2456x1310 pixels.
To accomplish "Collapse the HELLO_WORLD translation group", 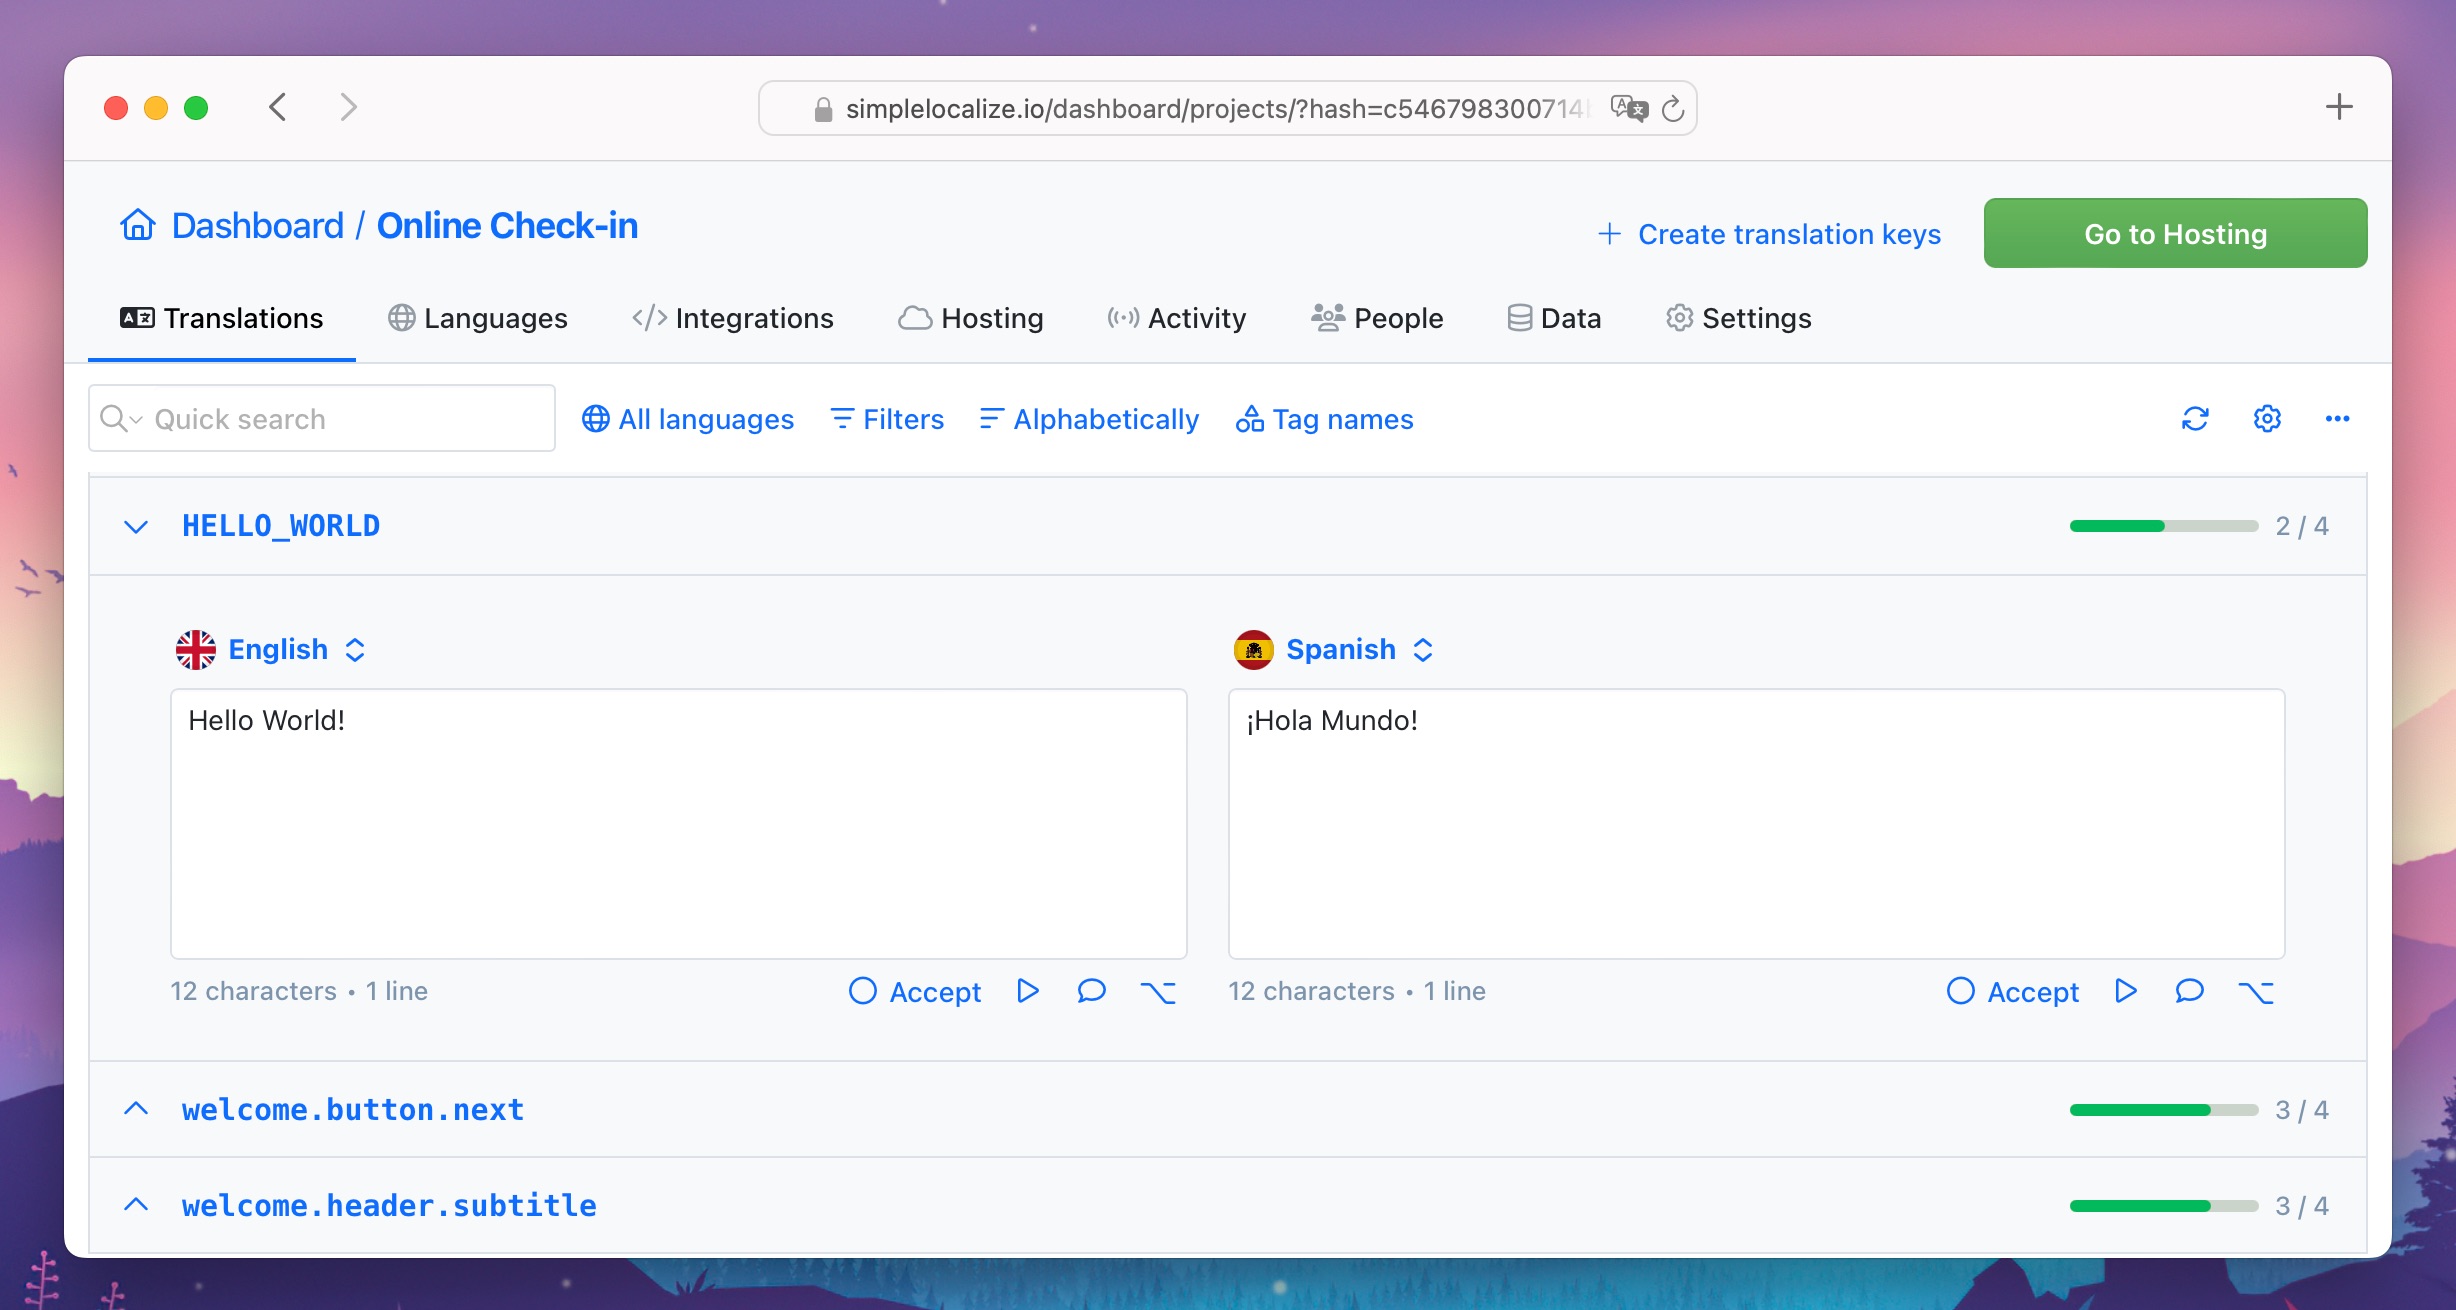I will coord(138,523).
